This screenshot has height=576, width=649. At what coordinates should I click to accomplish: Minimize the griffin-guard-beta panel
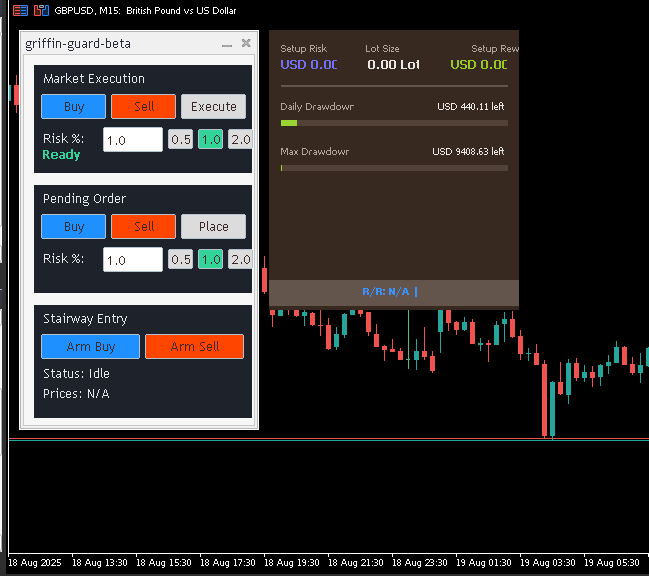(x=227, y=44)
